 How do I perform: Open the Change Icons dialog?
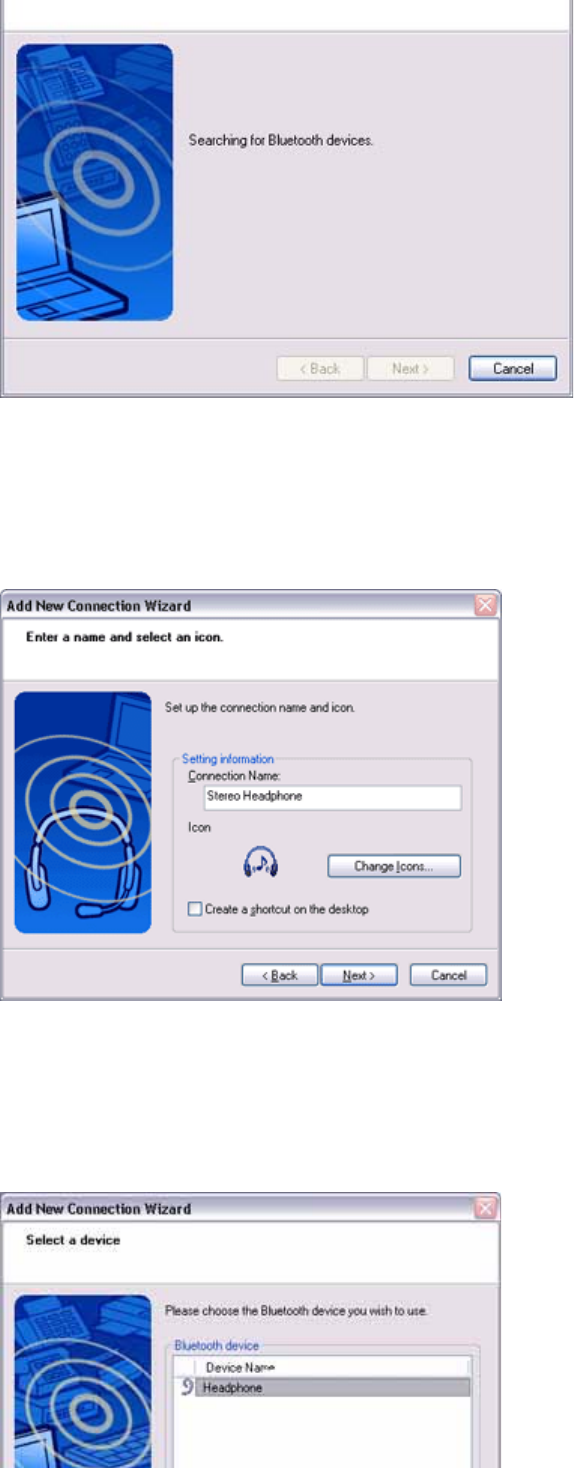[x=394, y=866]
